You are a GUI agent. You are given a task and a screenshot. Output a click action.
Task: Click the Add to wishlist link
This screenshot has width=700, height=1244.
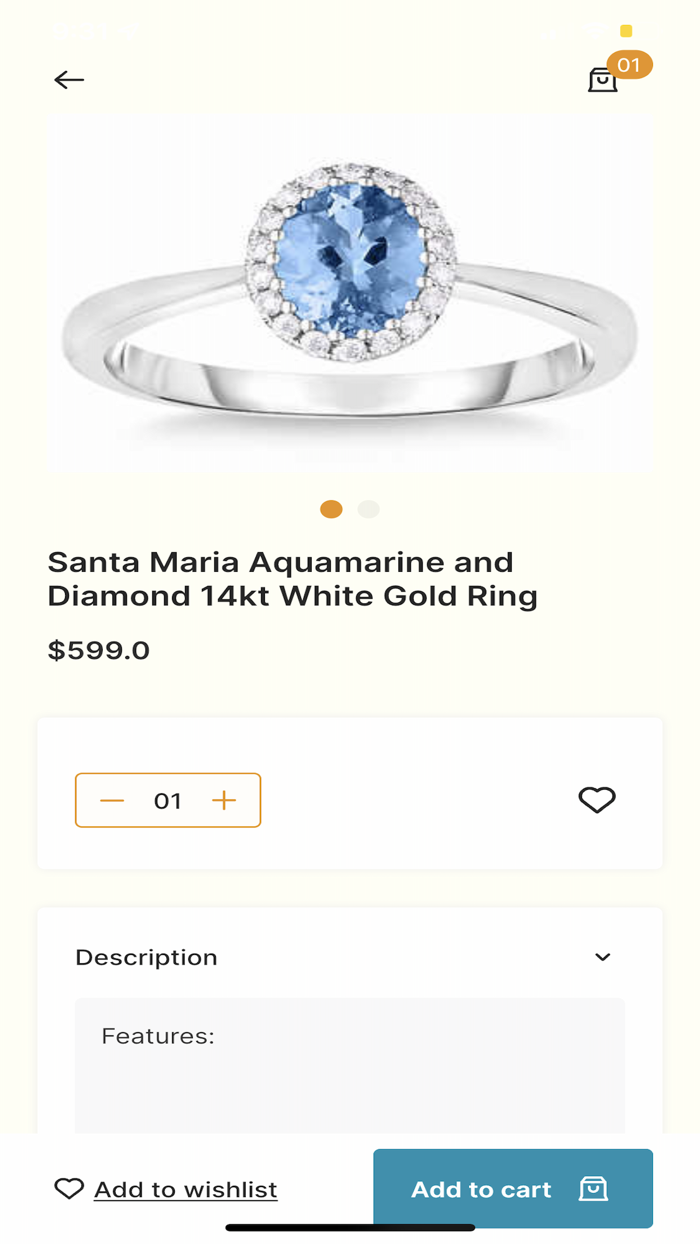(184, 1189)
